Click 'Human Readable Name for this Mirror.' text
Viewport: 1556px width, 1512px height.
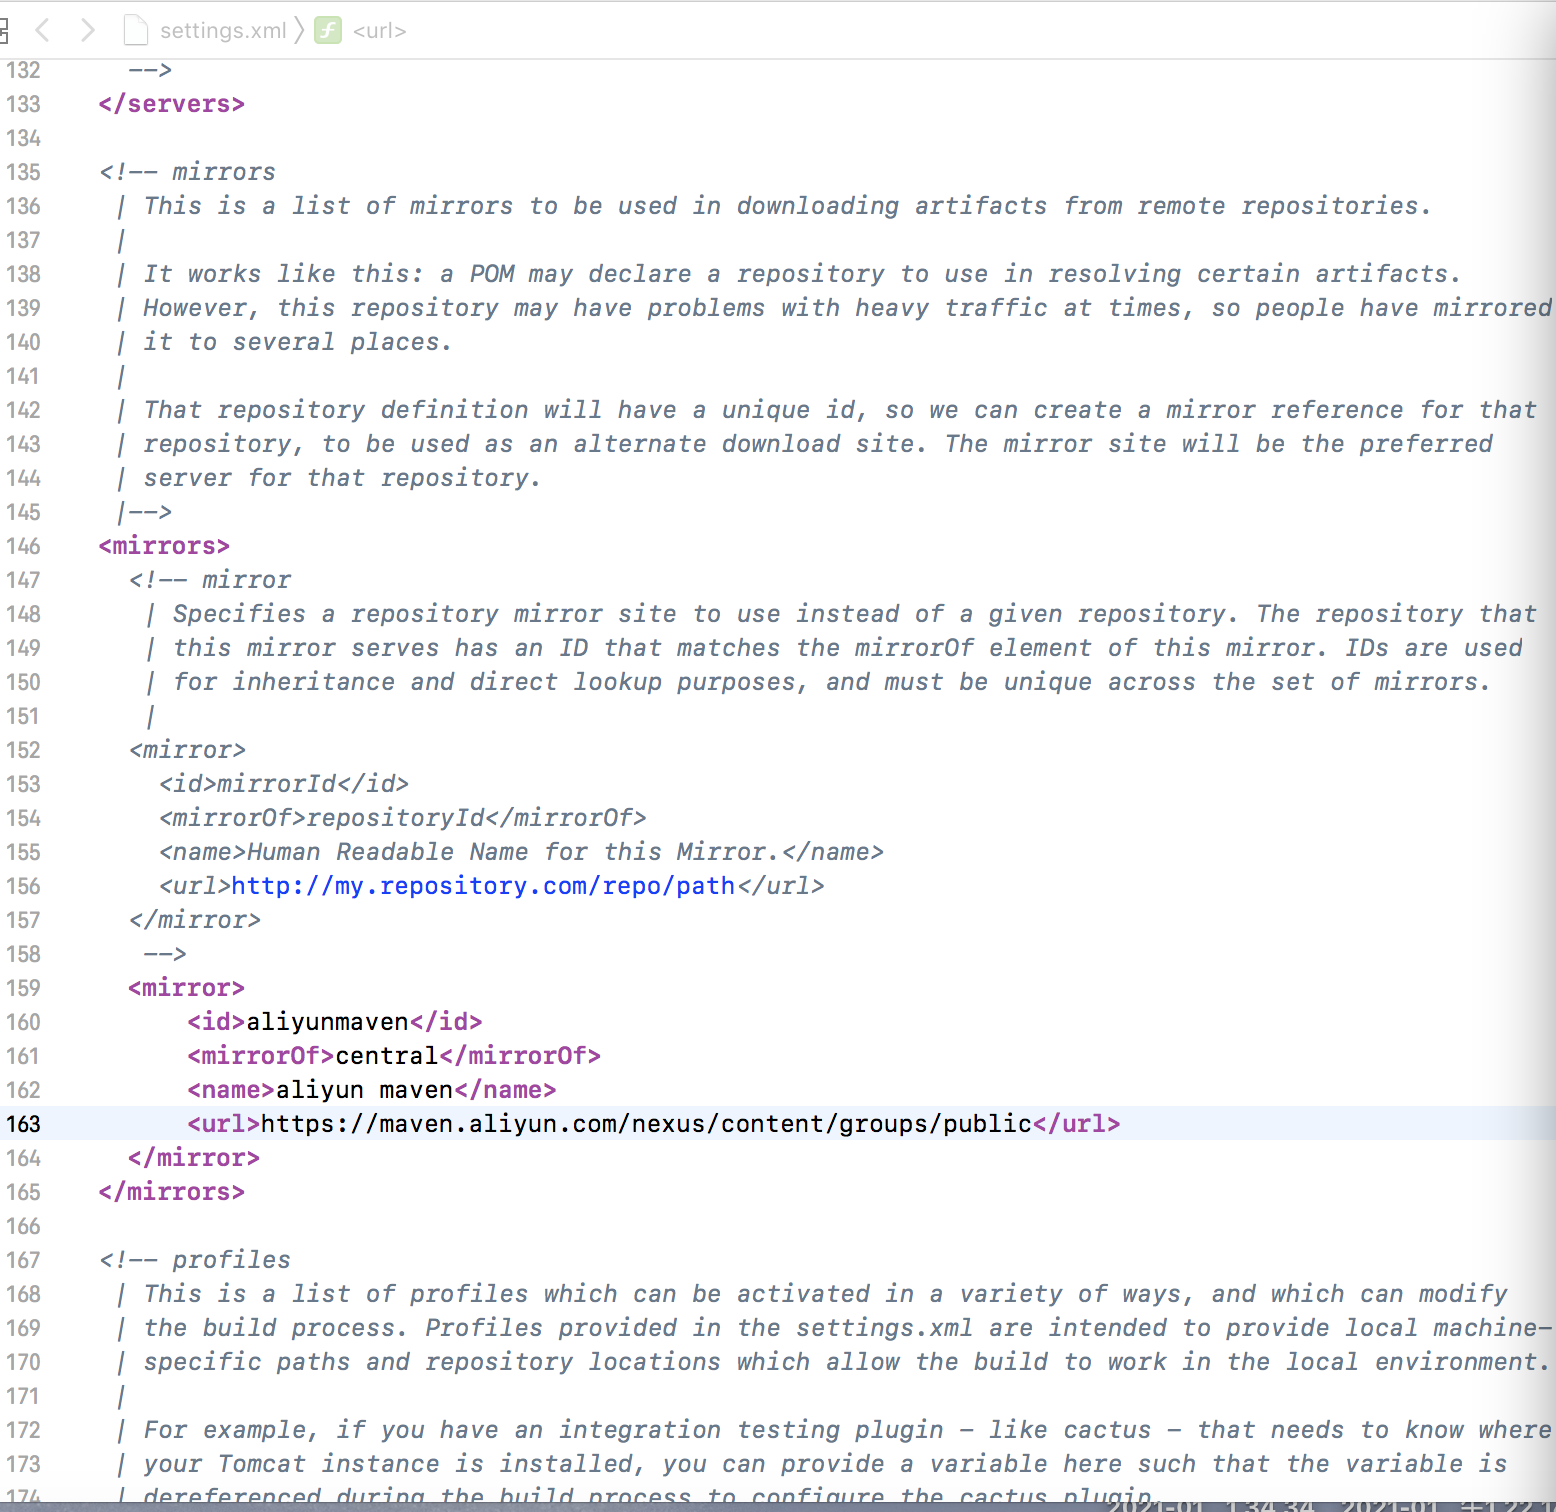(x=513, y=852)
